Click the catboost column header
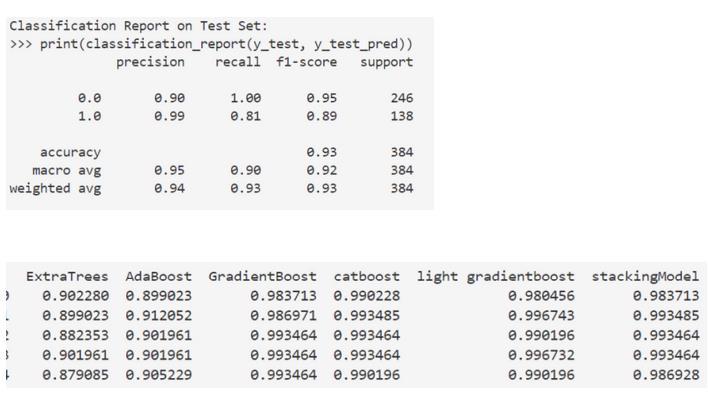This screenshot has height=403, width=708. pos(366,276)
